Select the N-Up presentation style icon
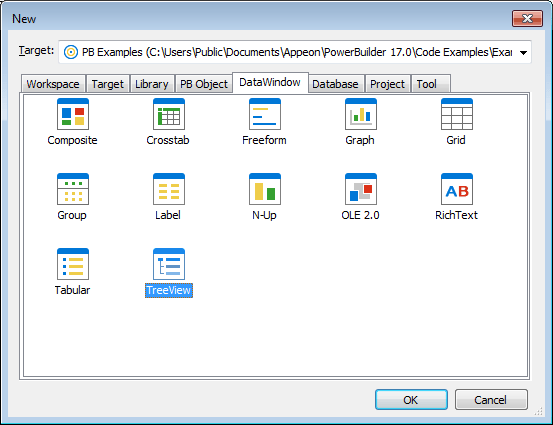Screen dimensions: 553x425 265,189
